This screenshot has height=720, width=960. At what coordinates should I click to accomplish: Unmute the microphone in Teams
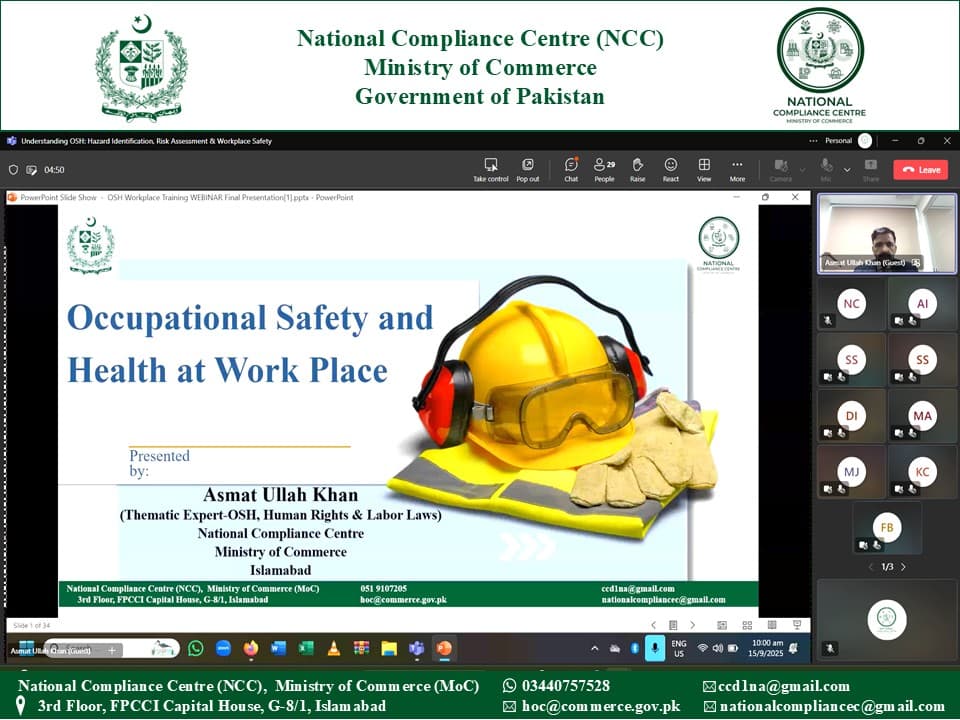click(826, 168)
